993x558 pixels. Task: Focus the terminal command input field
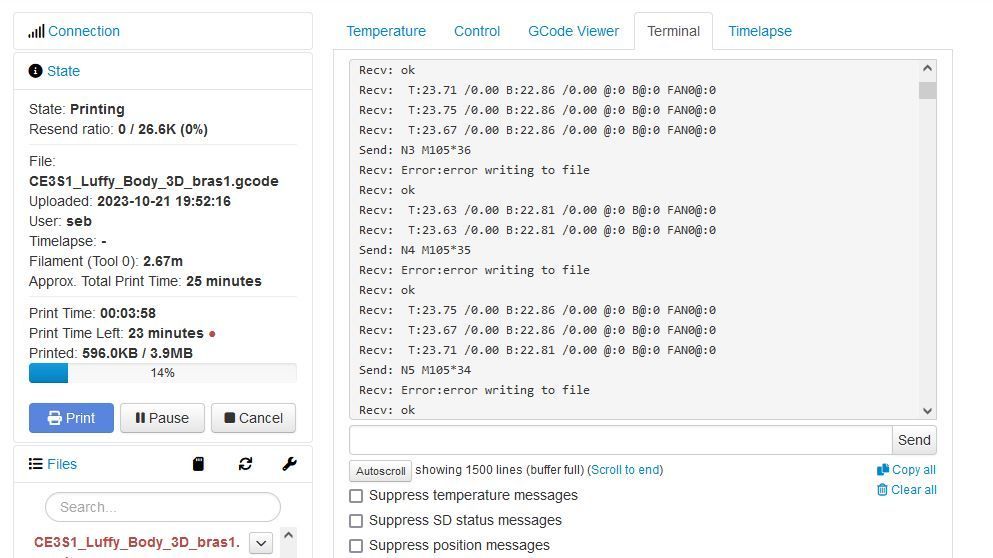point(621,440)
